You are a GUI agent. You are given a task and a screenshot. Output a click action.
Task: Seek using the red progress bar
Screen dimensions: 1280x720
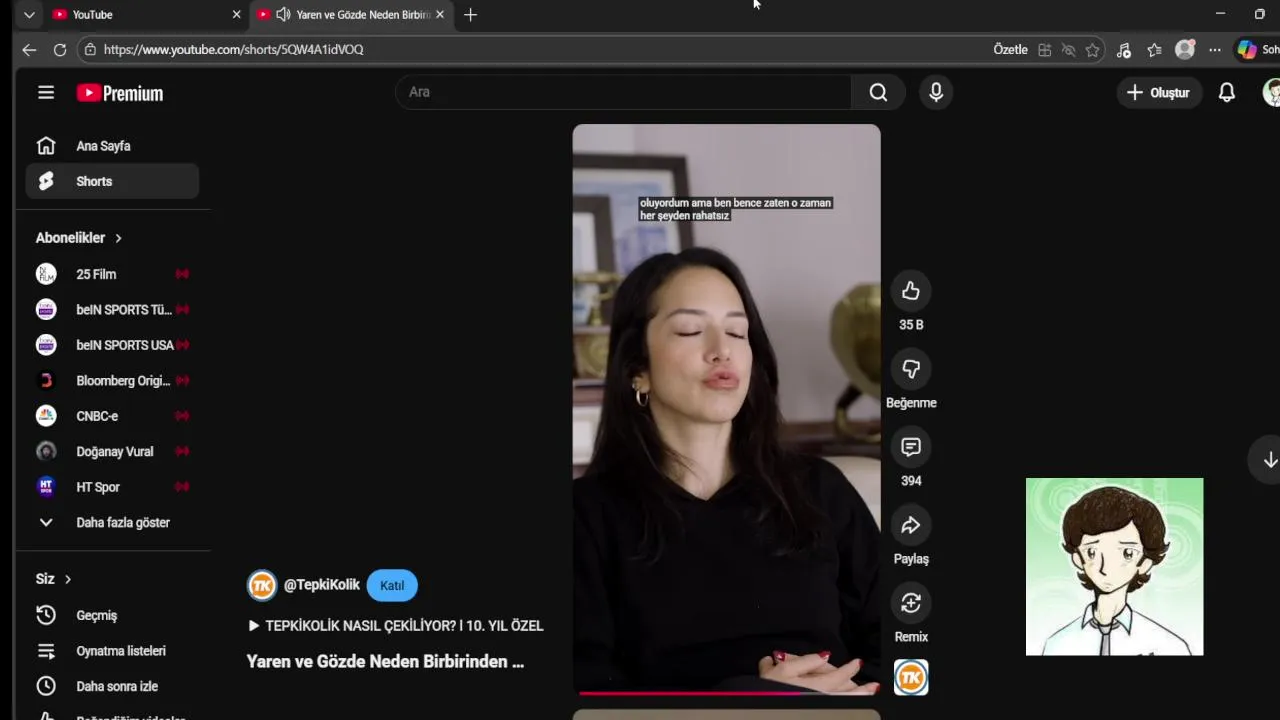(726, 692)
